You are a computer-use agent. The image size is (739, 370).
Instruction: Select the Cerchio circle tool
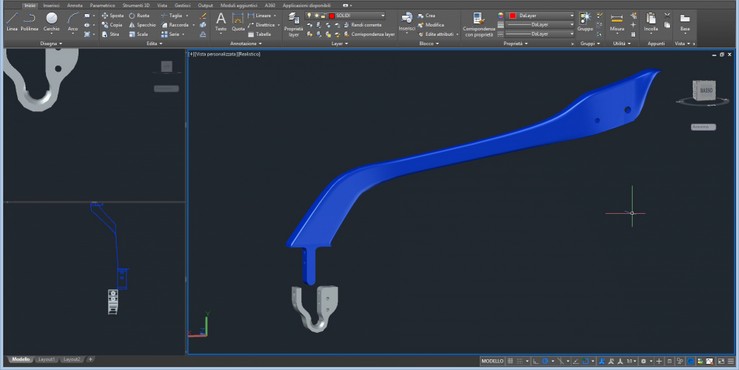pos(51,22)
